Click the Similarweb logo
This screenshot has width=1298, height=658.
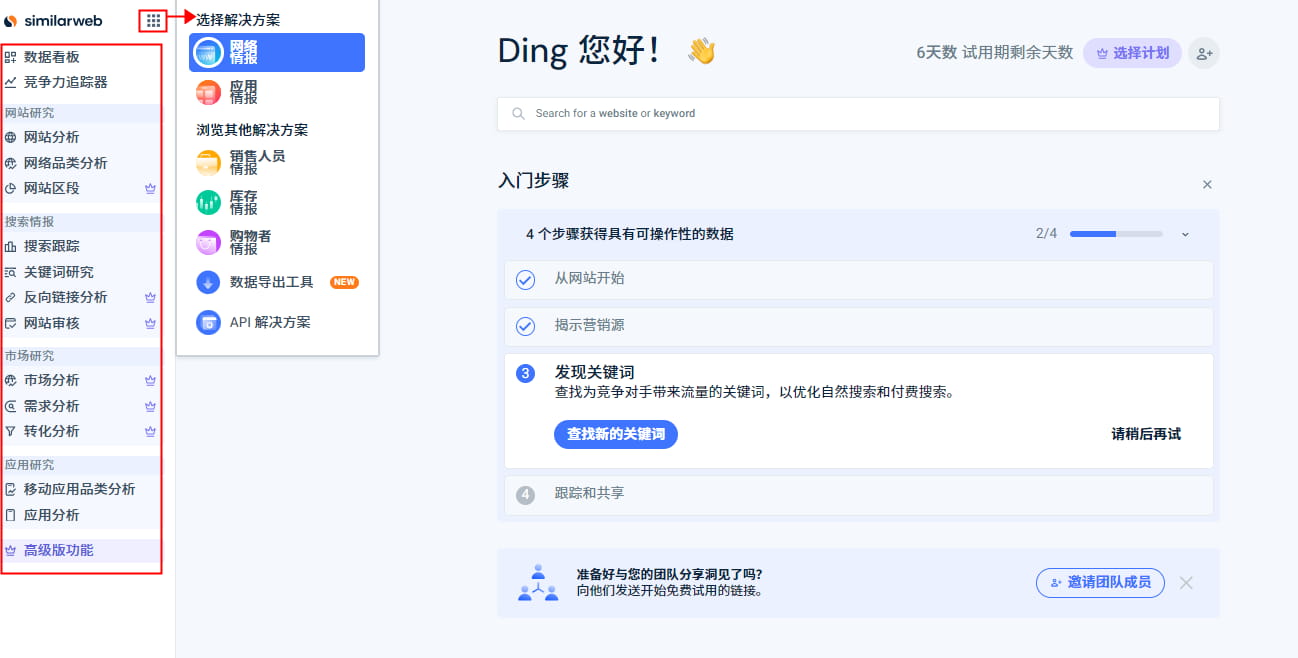54,20
